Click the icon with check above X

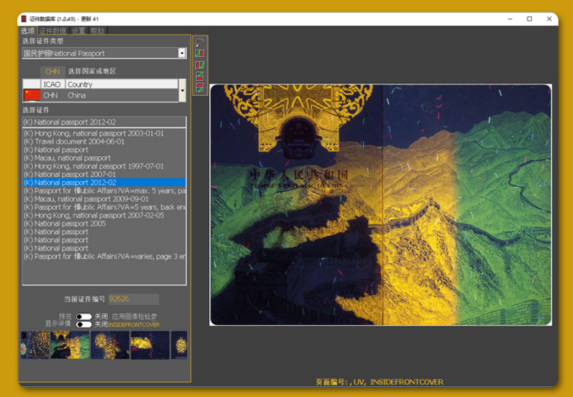[200, 76]
